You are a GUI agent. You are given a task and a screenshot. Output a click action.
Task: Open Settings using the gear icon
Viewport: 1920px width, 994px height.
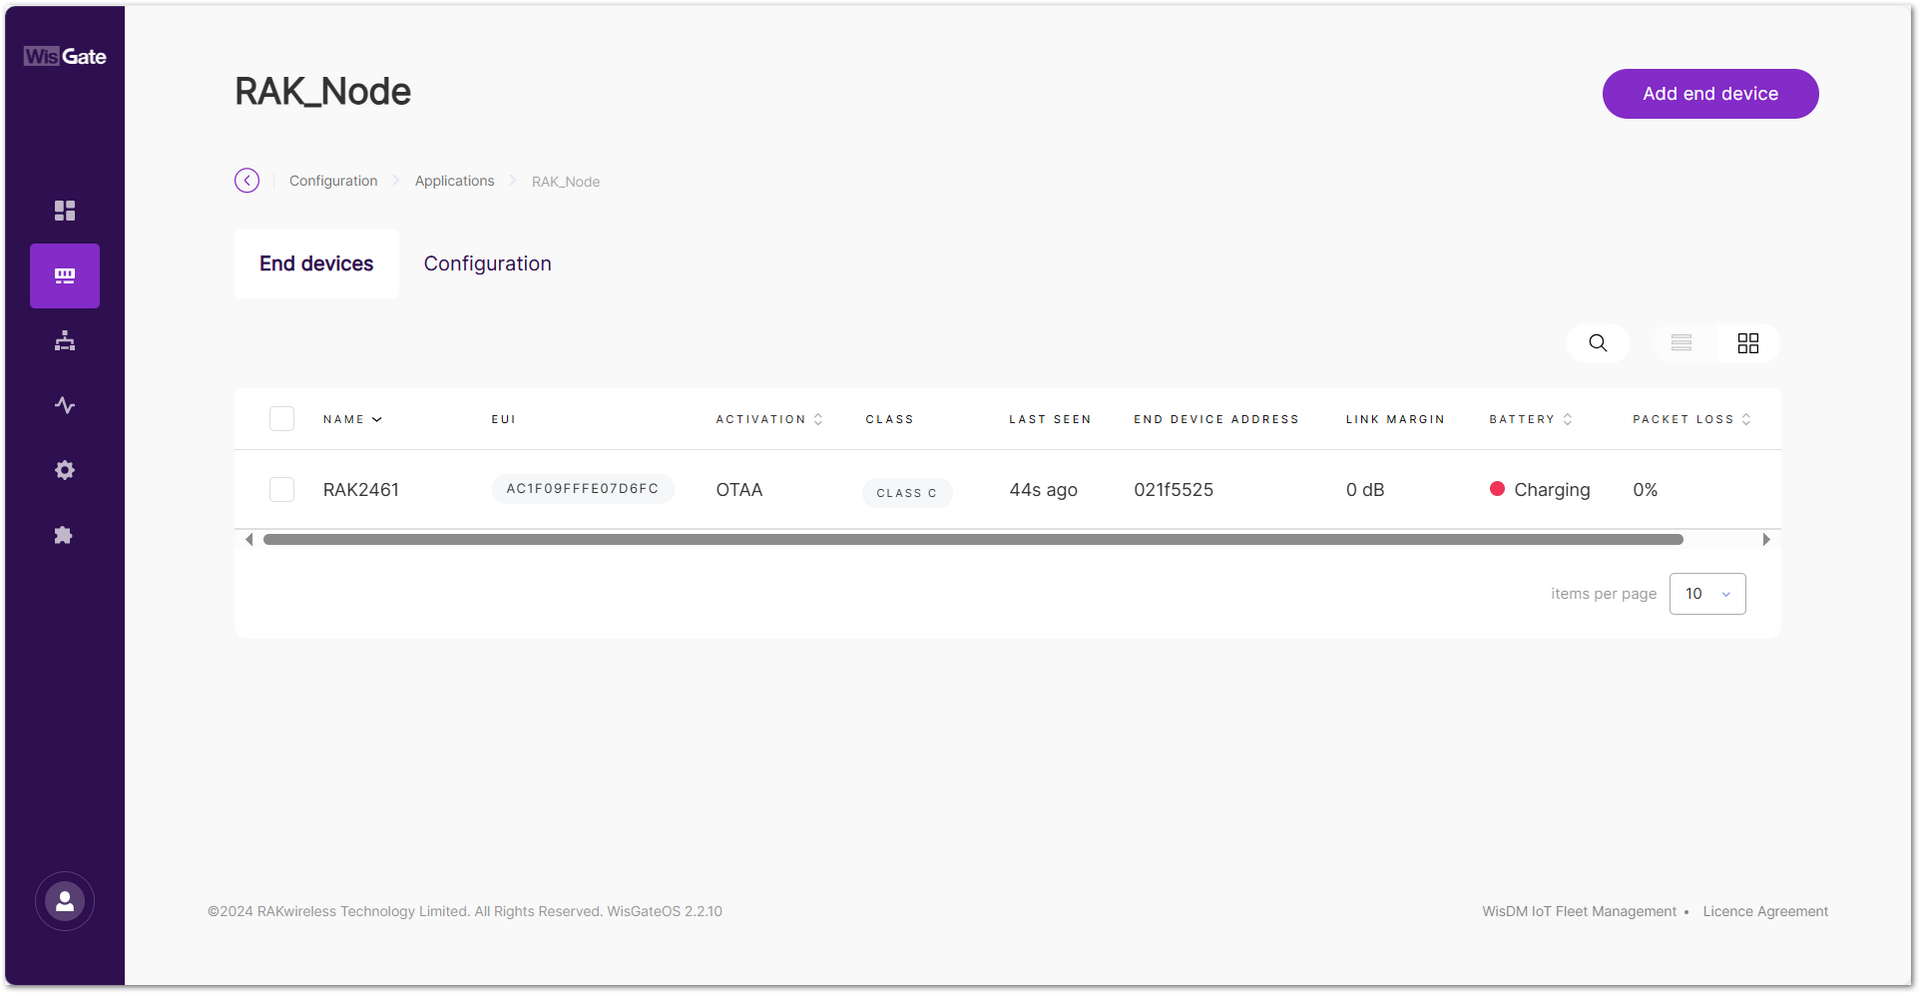point(64,470)
